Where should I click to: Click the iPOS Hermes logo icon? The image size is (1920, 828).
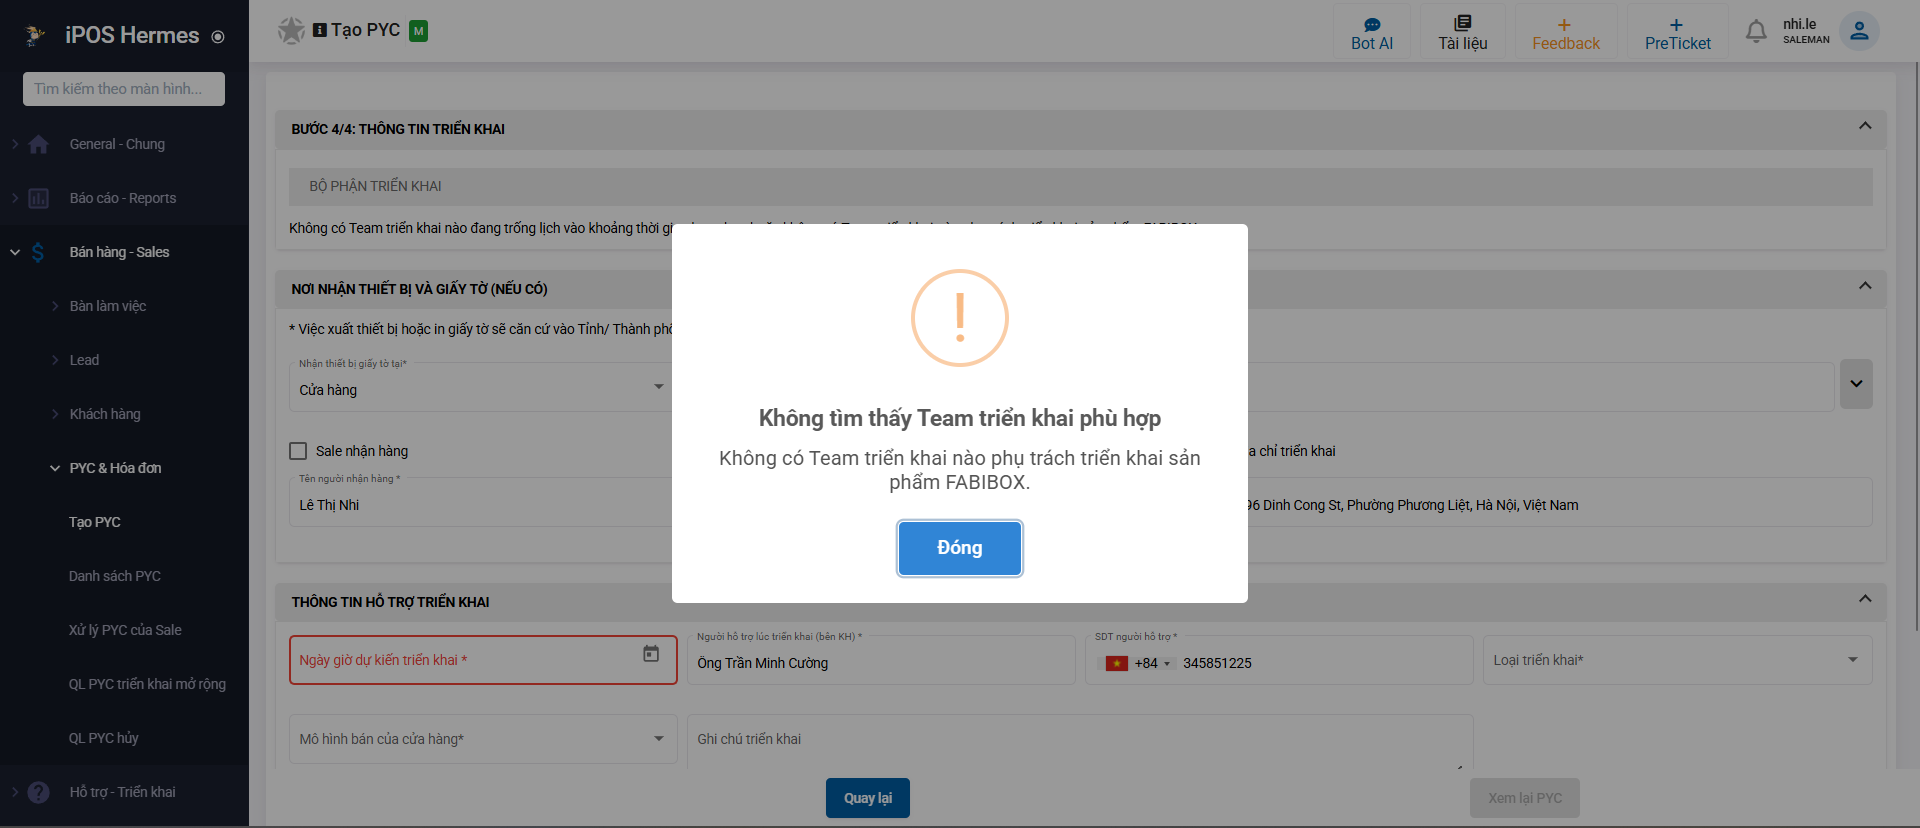tap(35, 35)
